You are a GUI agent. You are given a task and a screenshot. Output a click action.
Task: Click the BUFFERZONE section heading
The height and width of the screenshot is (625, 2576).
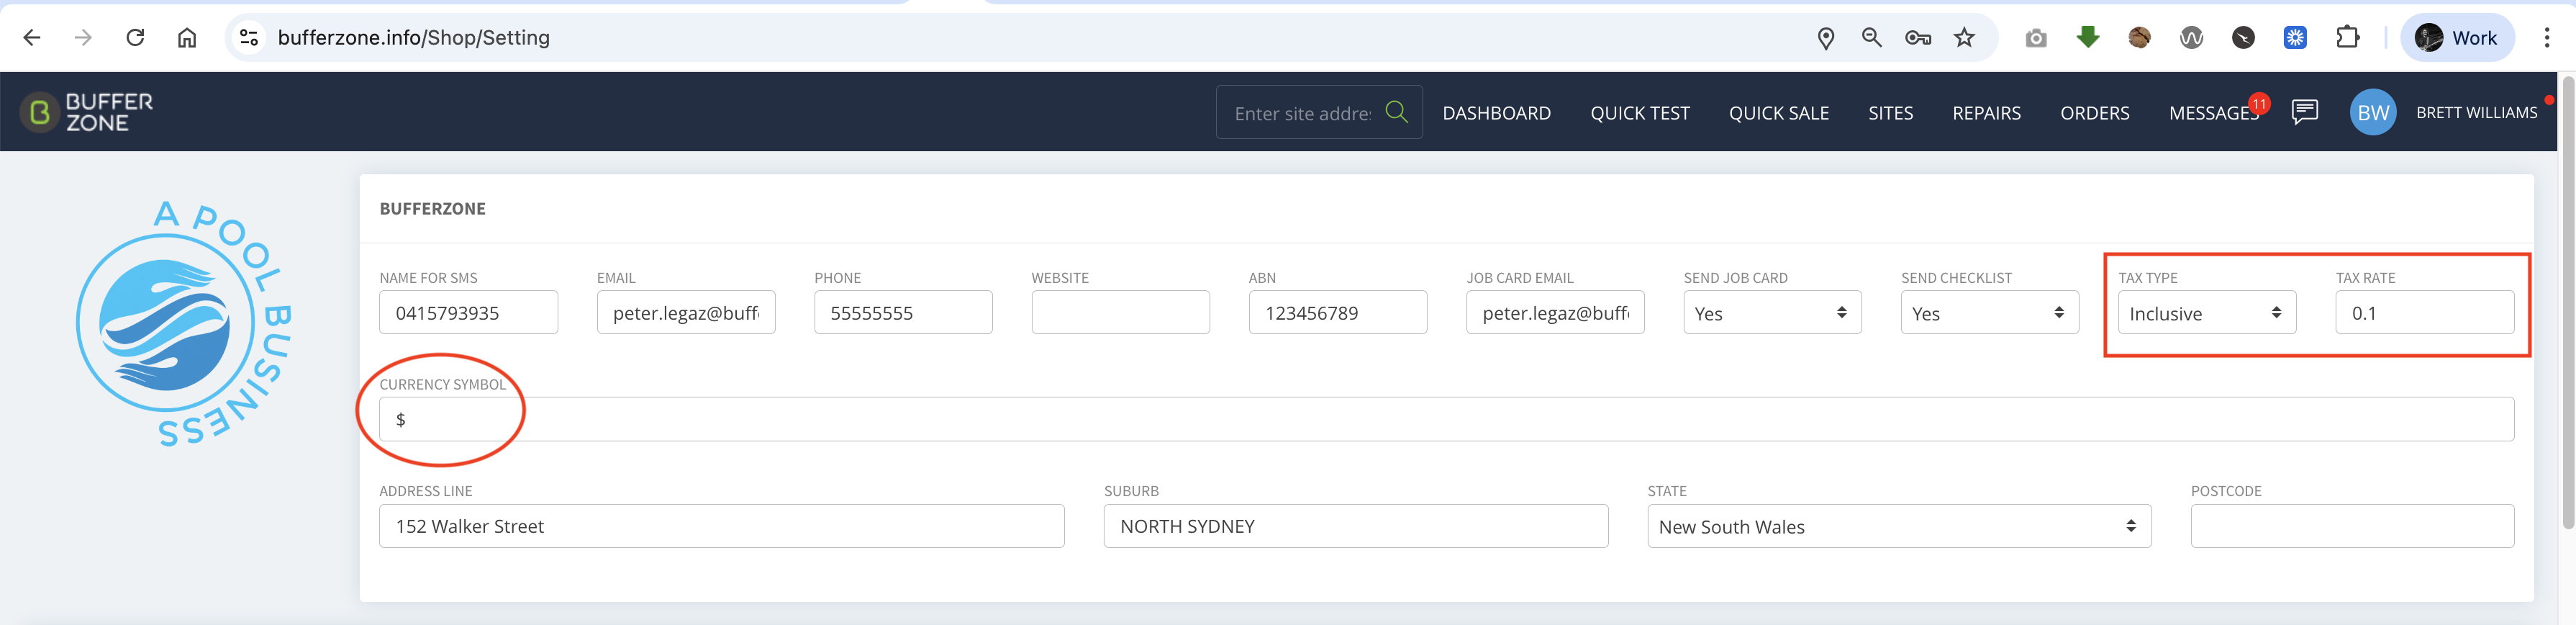pos(432,208)
